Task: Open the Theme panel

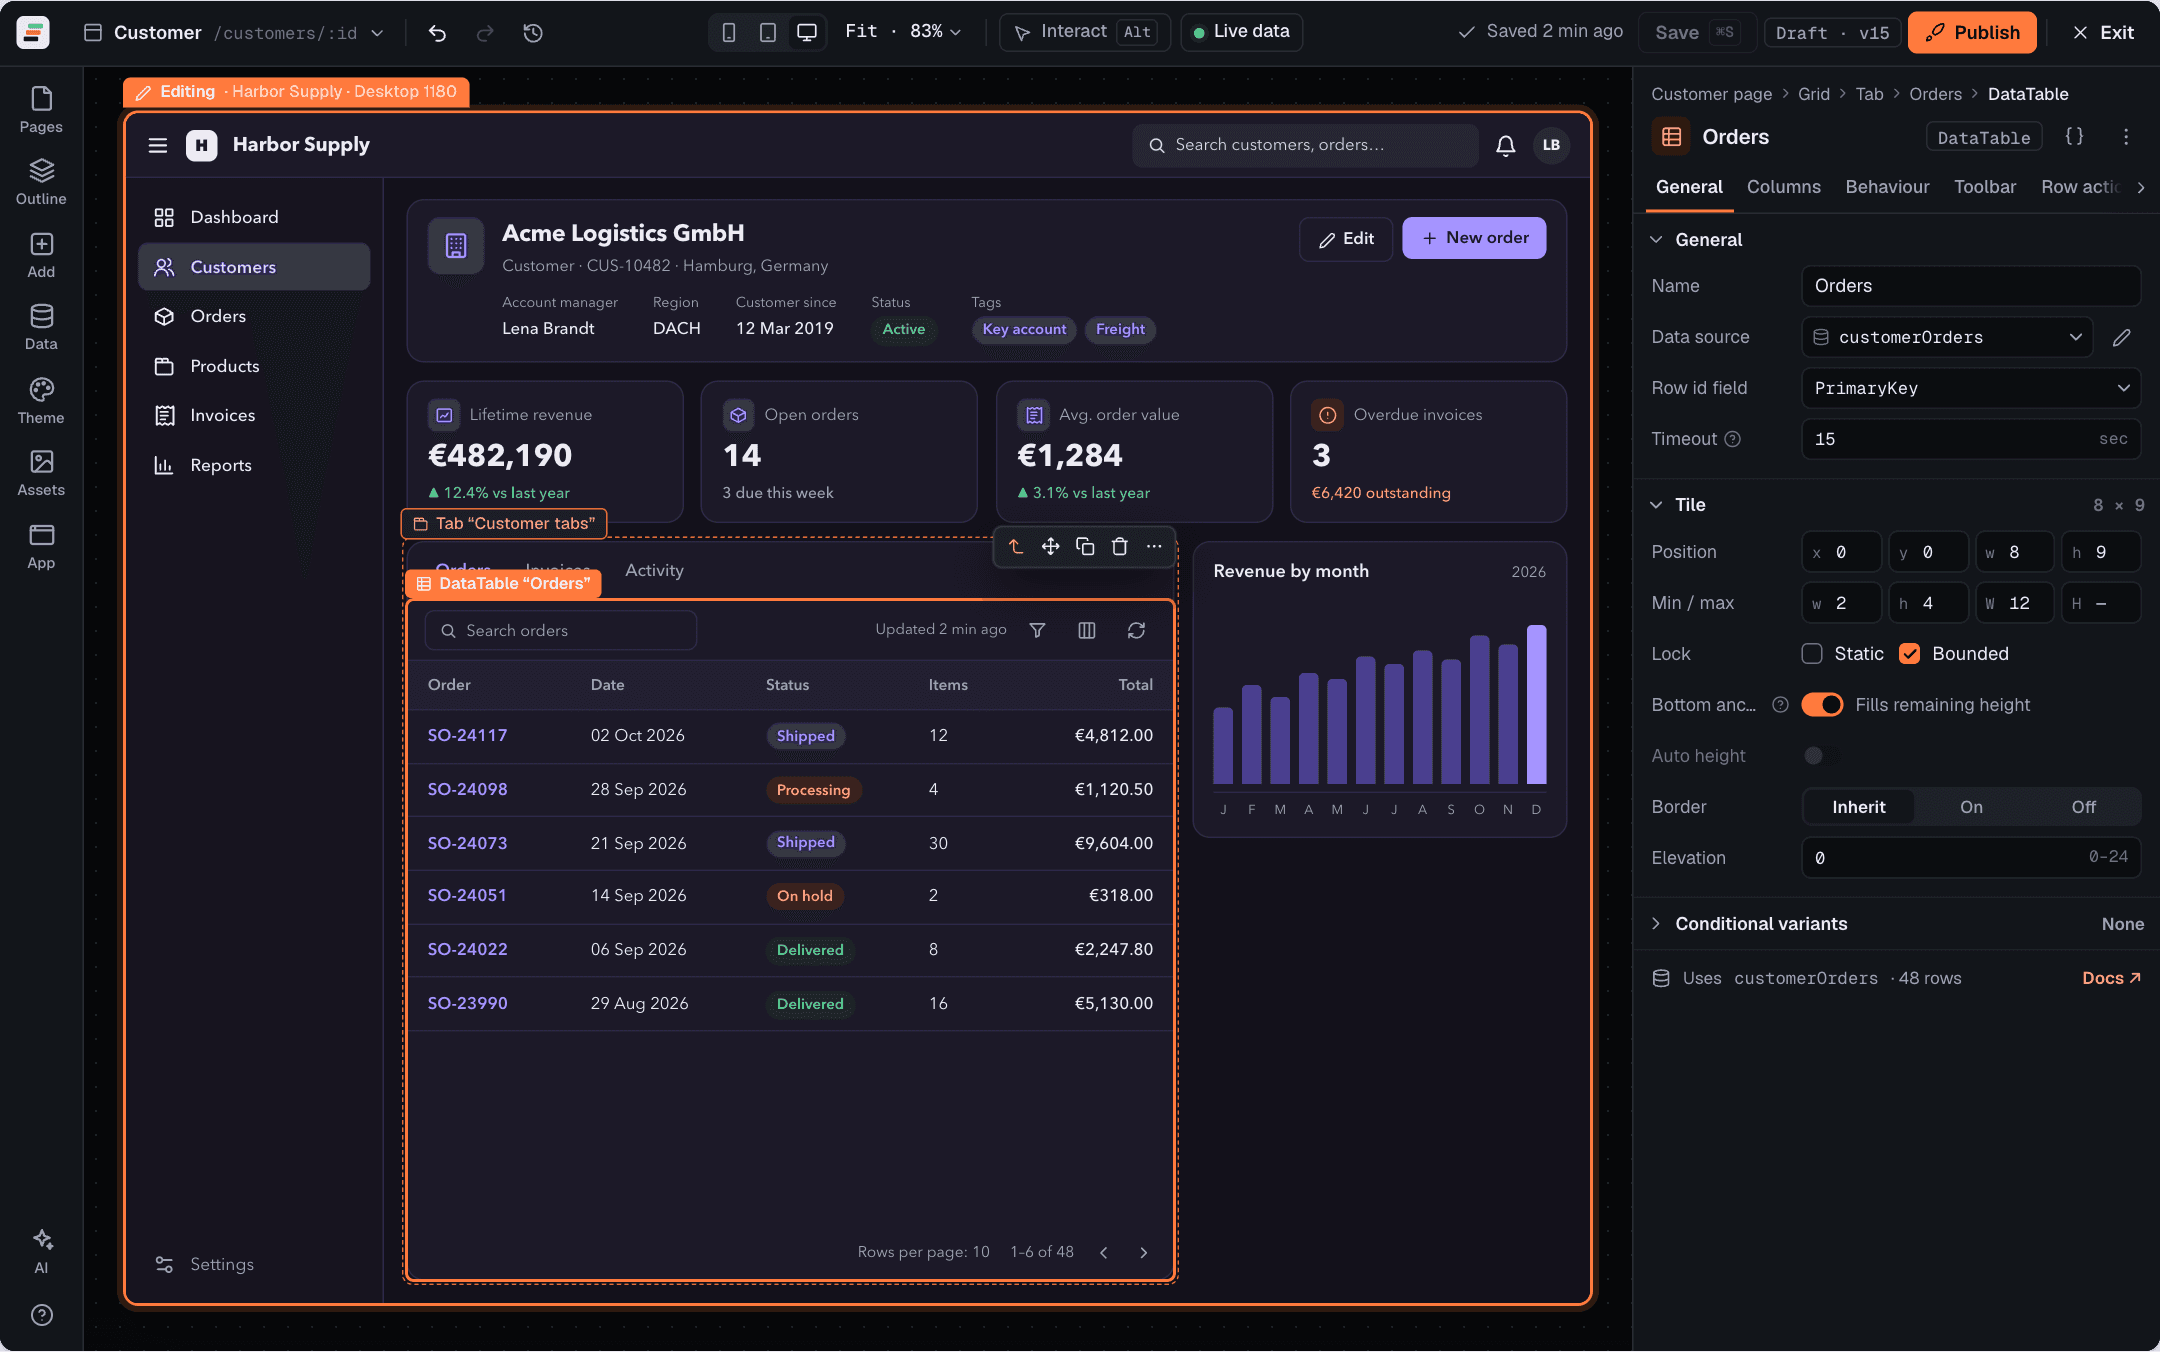Action: tap(41, 400)
